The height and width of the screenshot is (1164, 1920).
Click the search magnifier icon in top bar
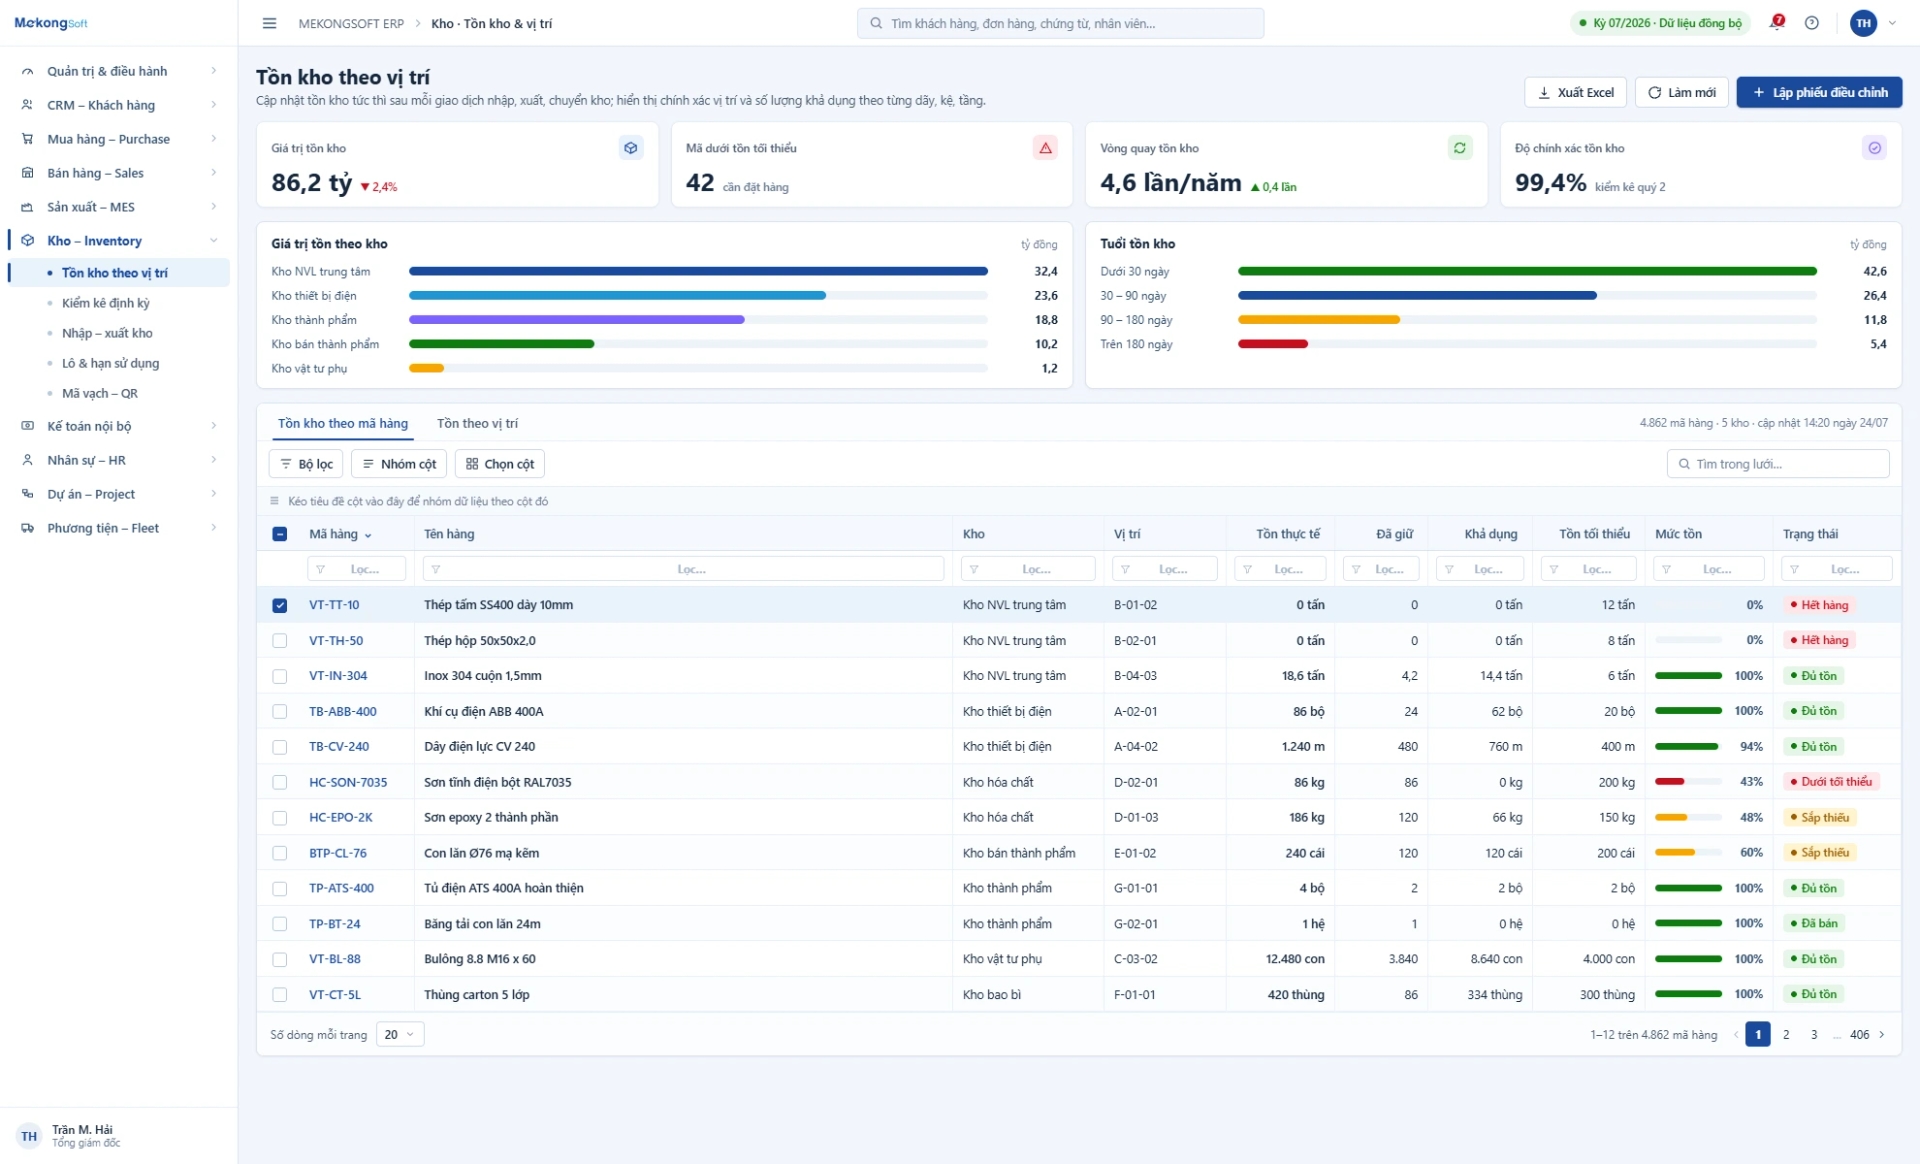tap(876, 23)
